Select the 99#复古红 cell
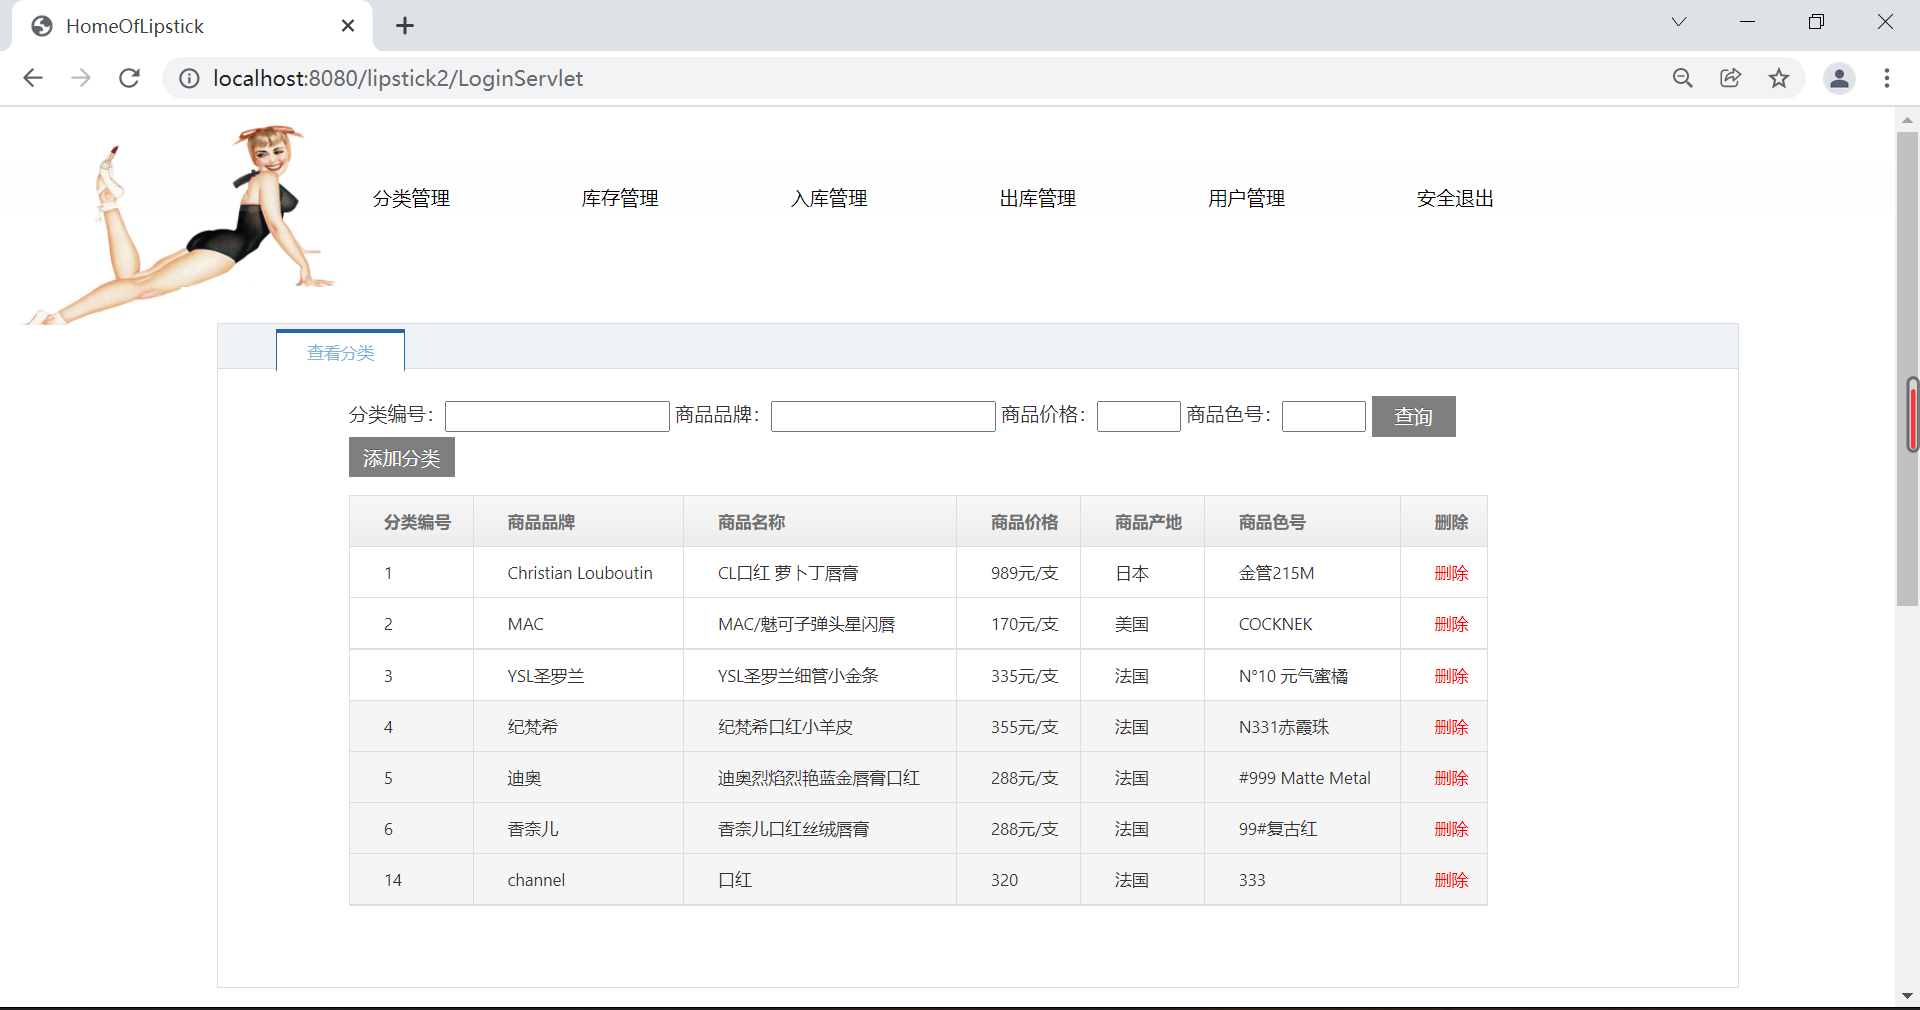Screen dimensions: 1920x1010 pos(1303,829)
